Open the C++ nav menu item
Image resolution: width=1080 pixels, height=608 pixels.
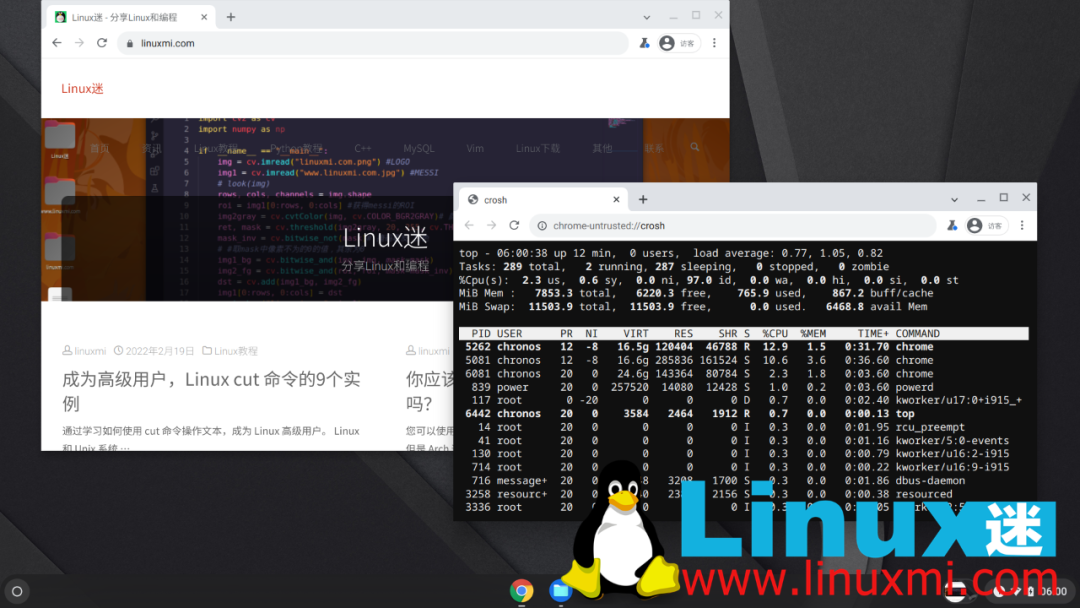pos(362,148)
